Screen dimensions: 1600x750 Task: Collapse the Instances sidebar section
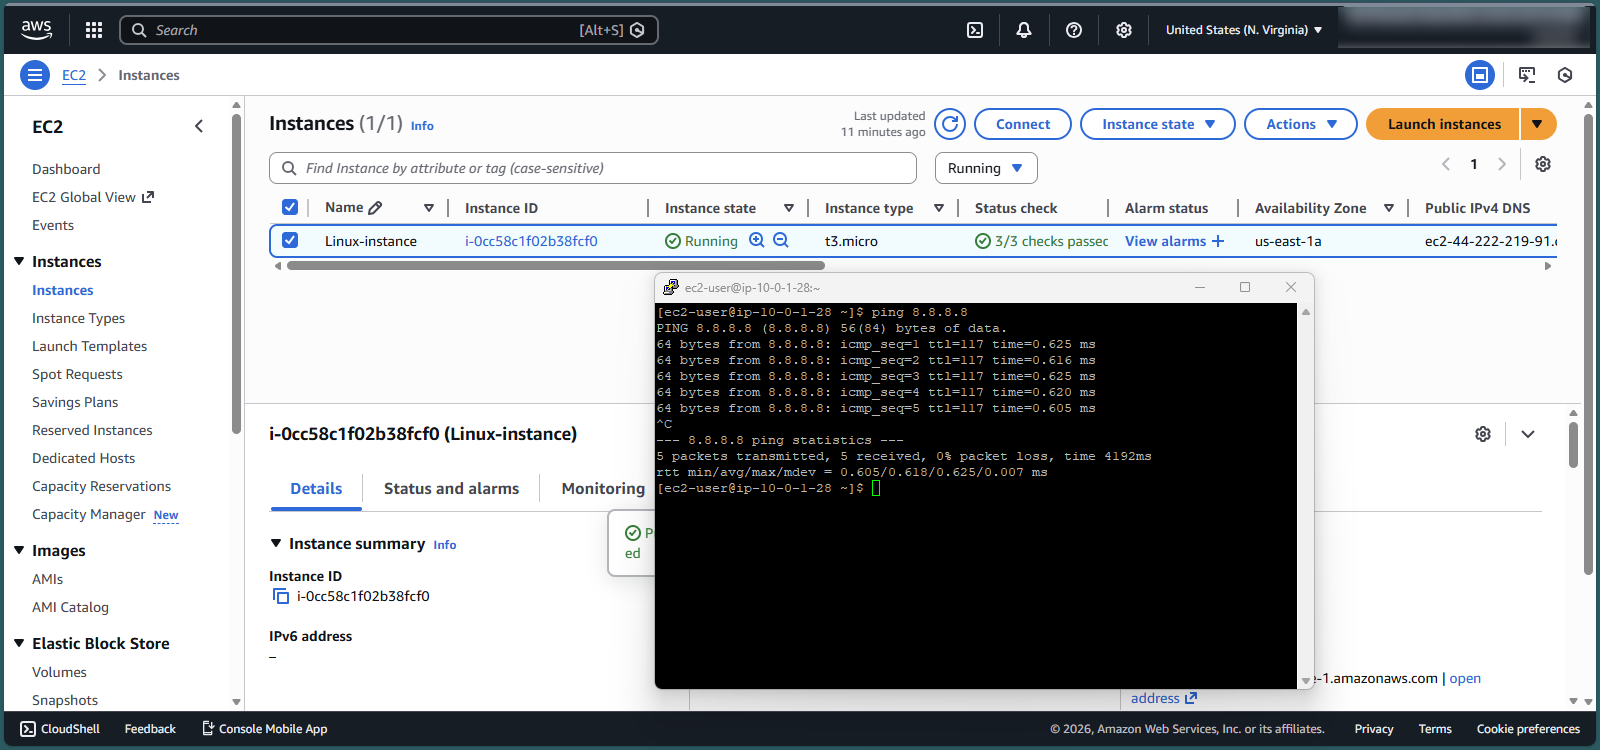(x=19, y=261)
